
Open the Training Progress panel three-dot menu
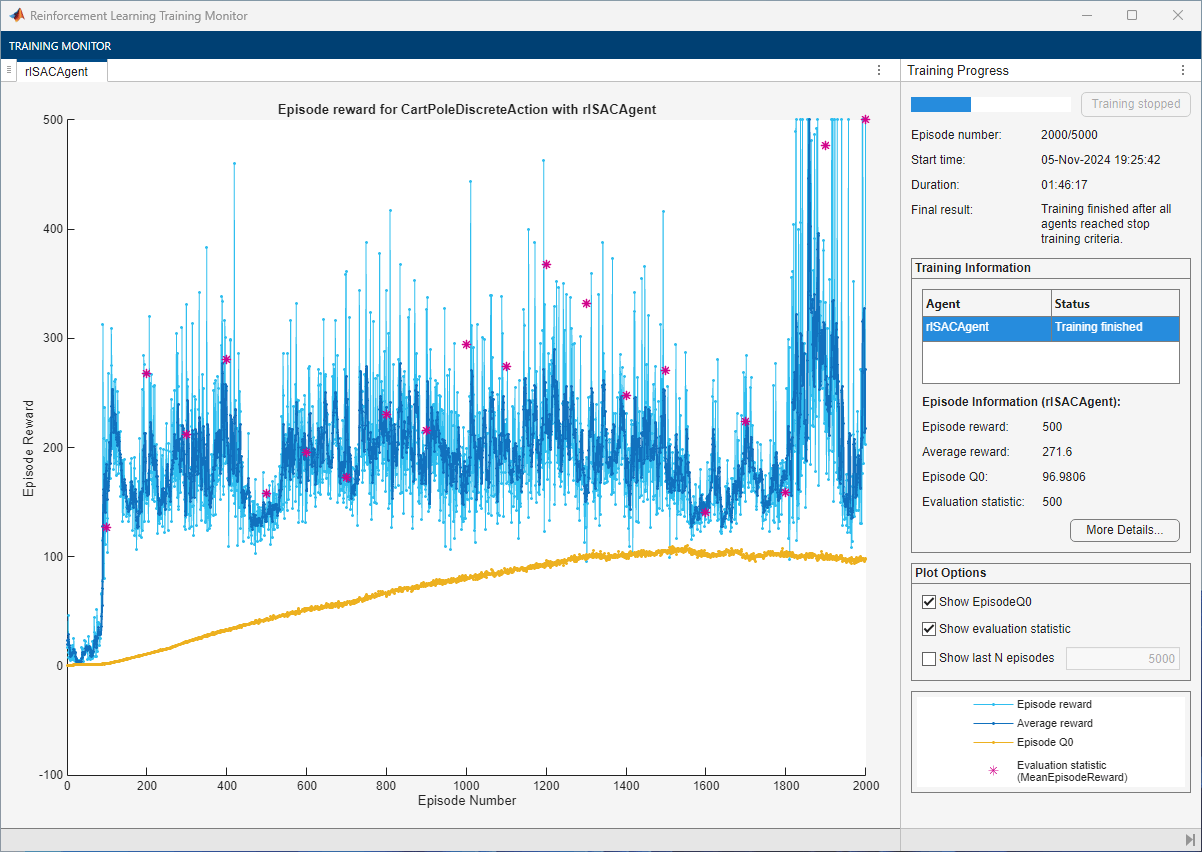(x=1183, y=70)
